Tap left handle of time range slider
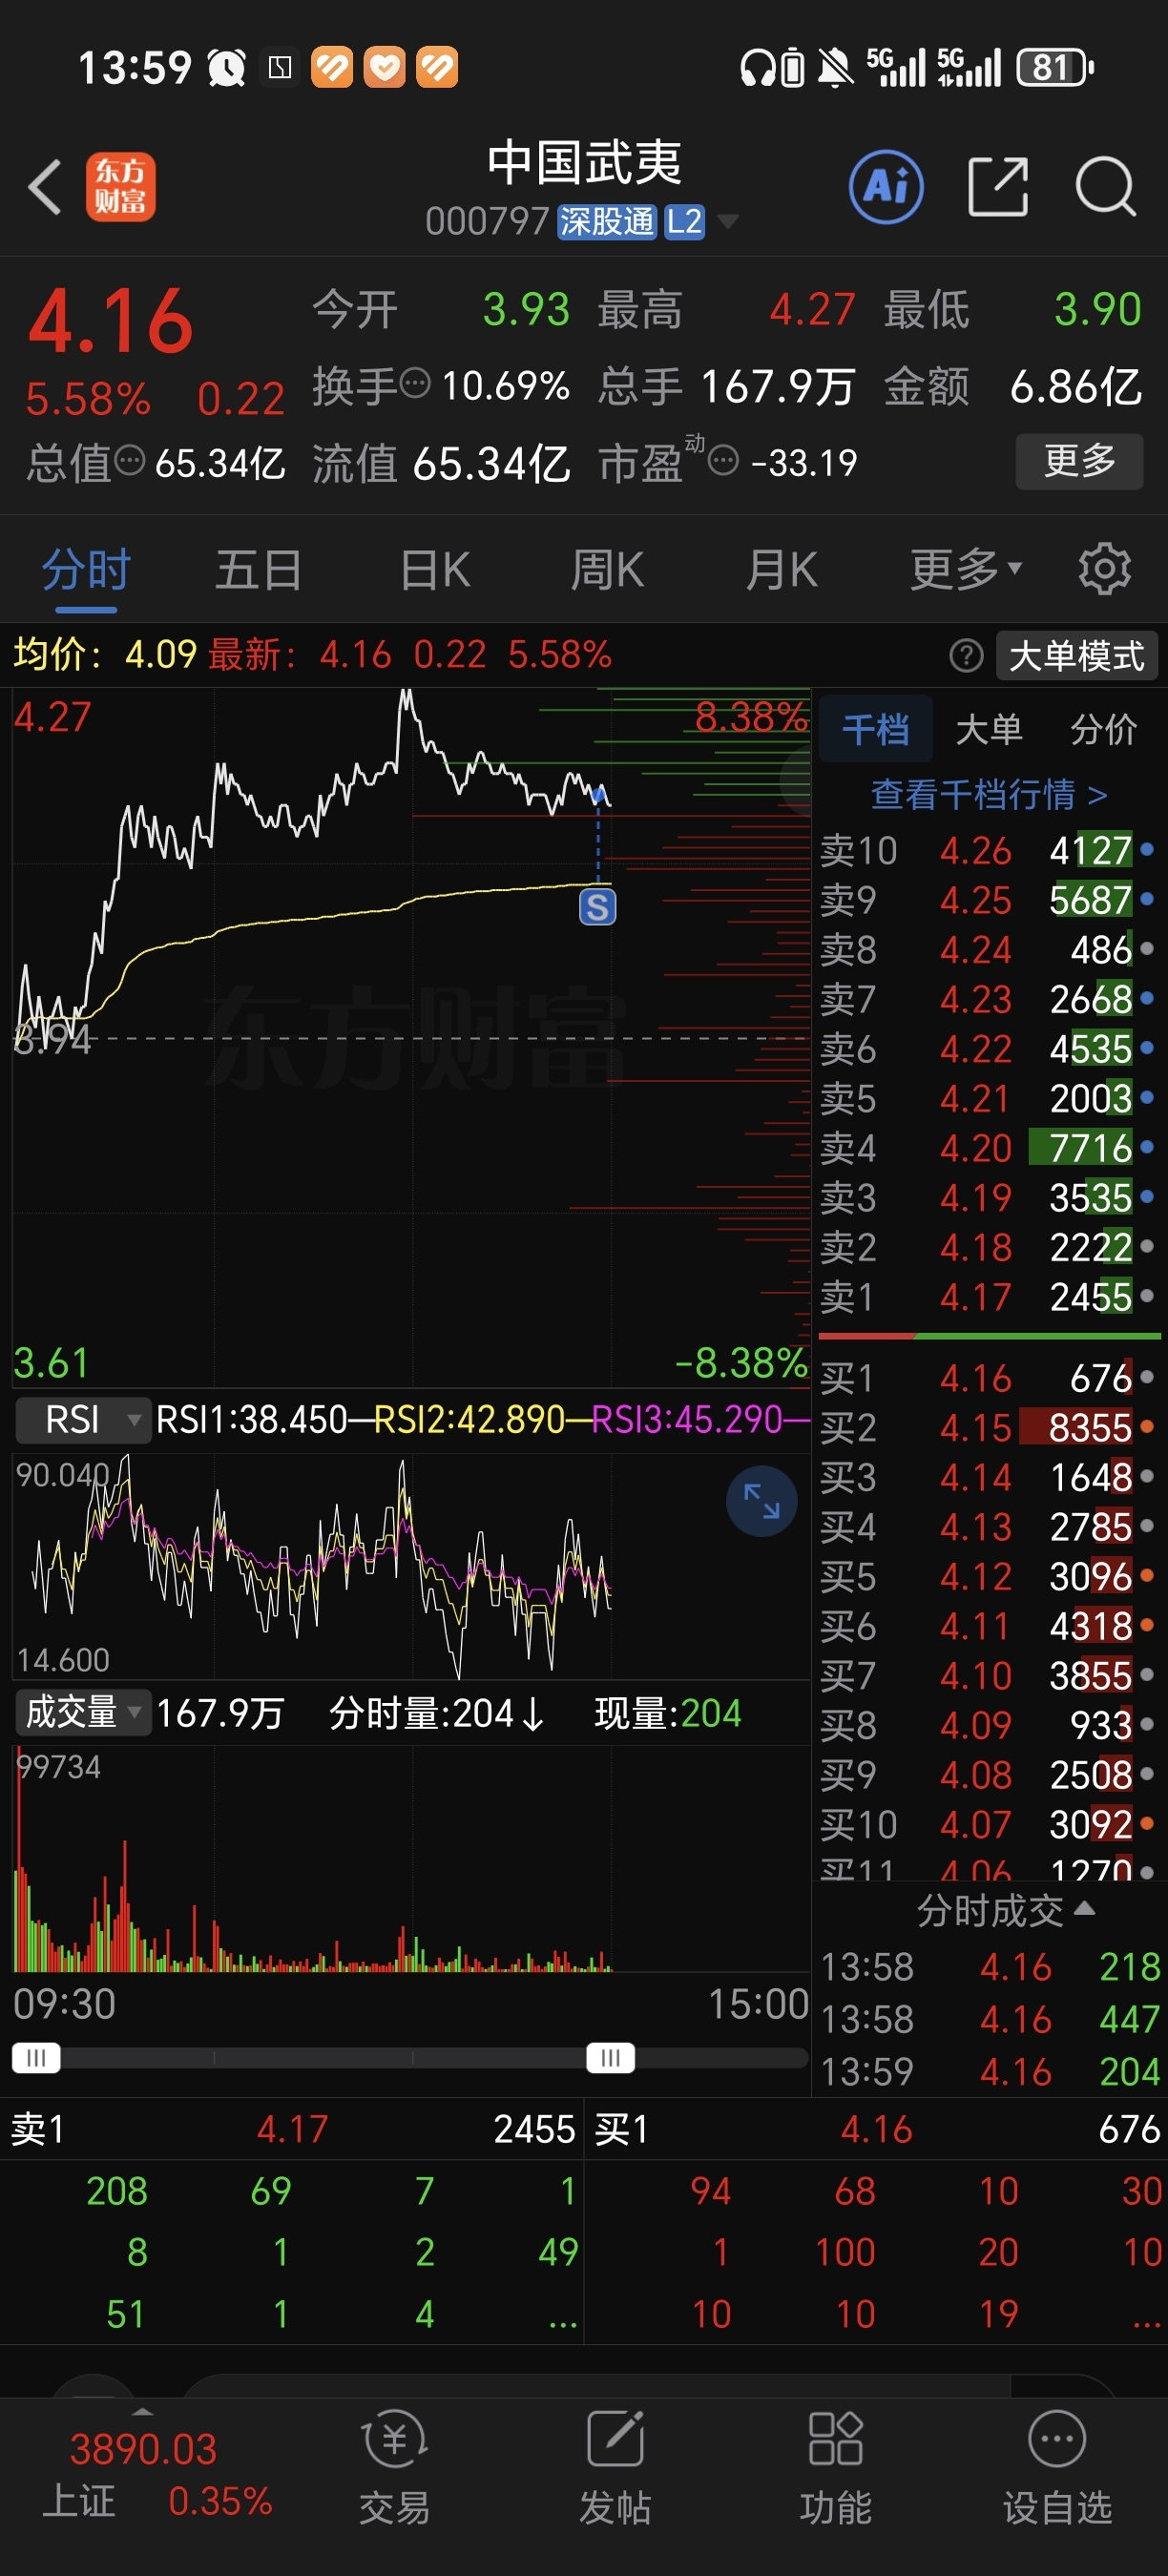Screen dimensions: 1168x2576 [x=36, y=2057]
